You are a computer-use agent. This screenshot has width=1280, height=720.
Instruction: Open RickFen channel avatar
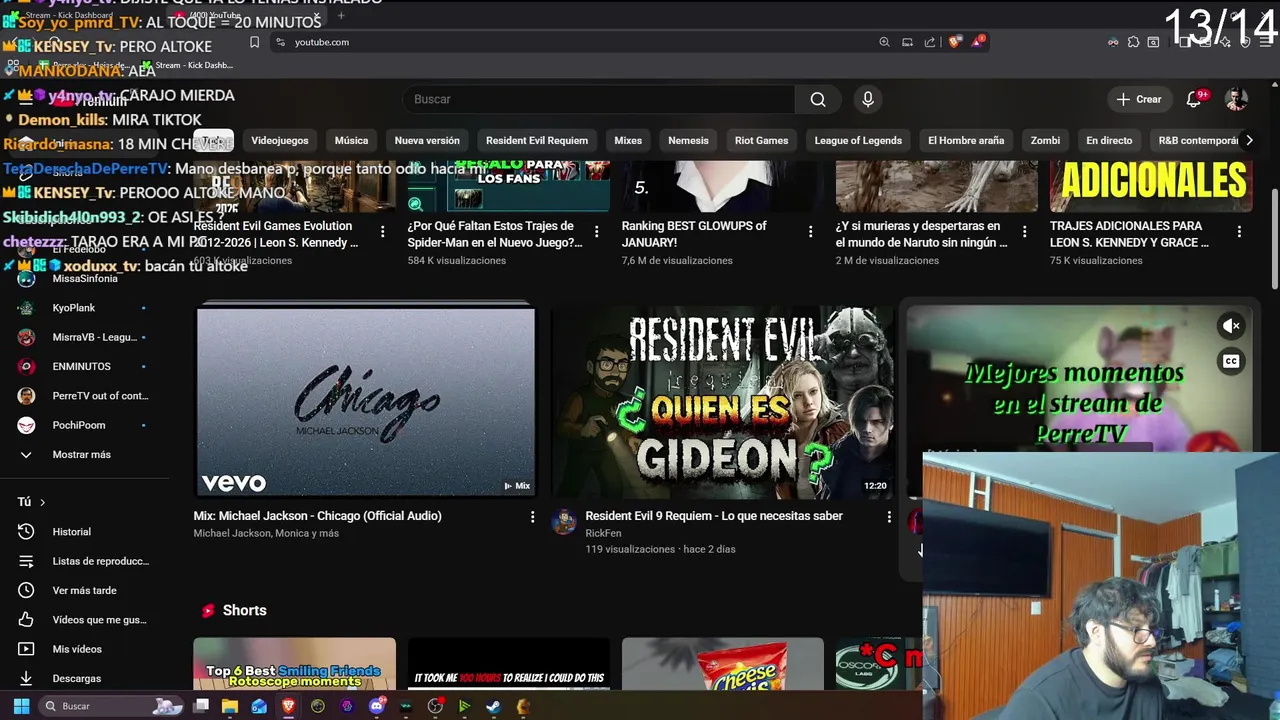point(565,521)
